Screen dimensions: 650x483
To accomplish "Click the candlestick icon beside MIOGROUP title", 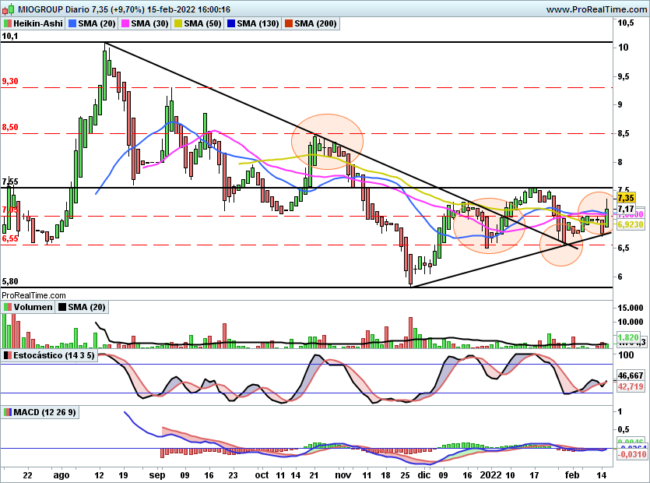I will point(8,9).
